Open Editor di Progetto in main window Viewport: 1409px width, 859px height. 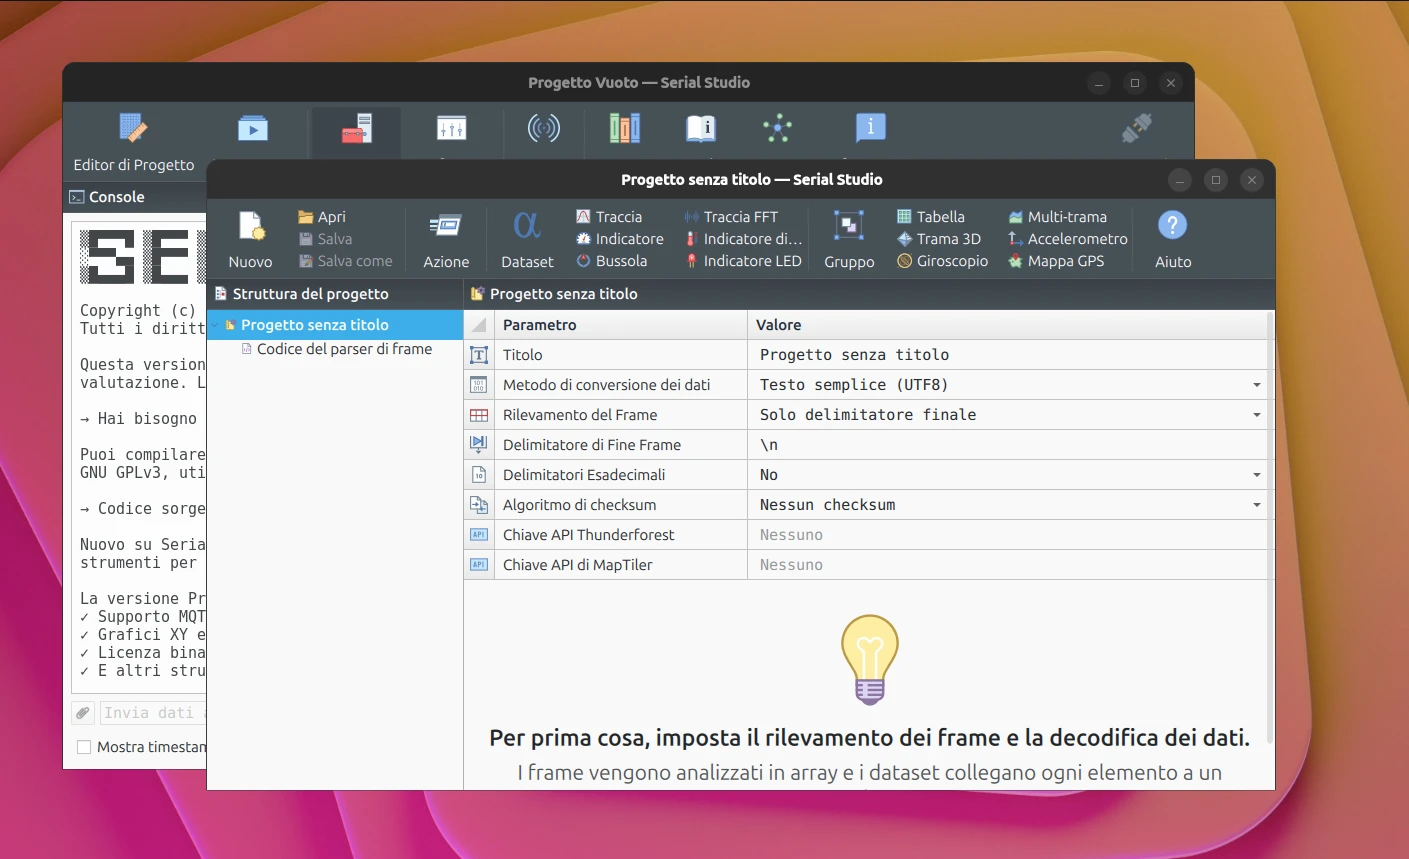[133, 142]
